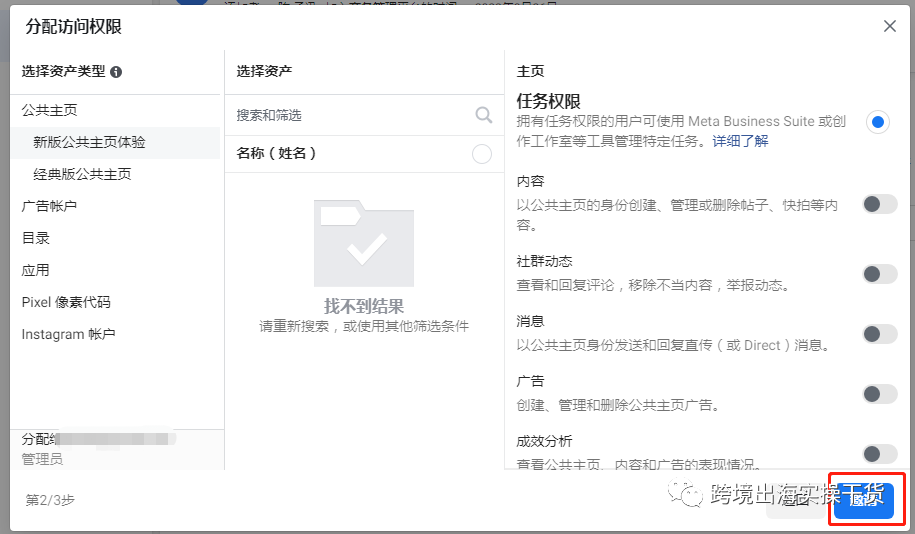
Task: Click the info icon beside 选择资产类型
Action: 116,72
